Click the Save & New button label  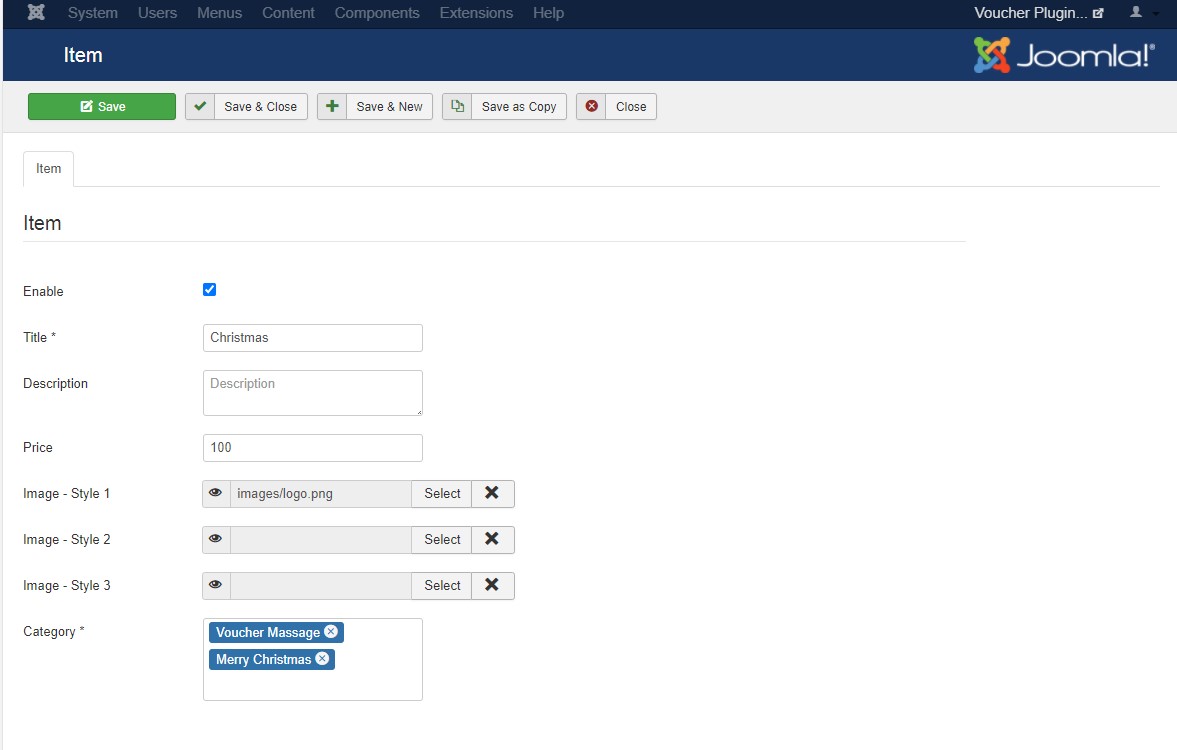click(x=390, y=107)
